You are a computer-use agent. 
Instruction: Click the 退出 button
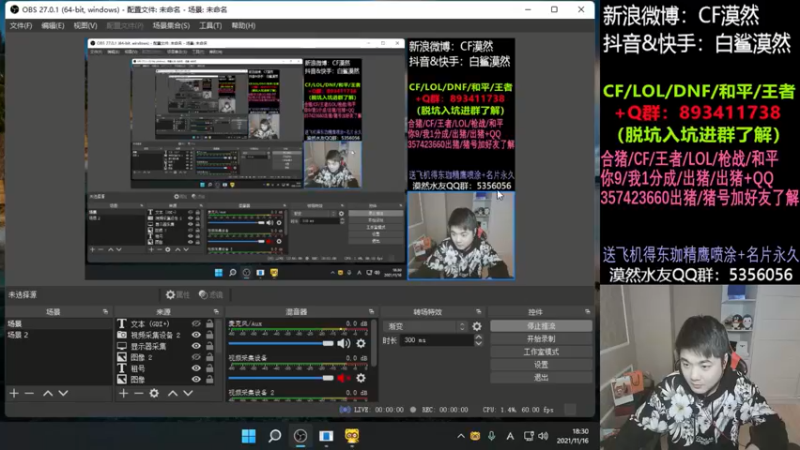[x=541, y=378]
